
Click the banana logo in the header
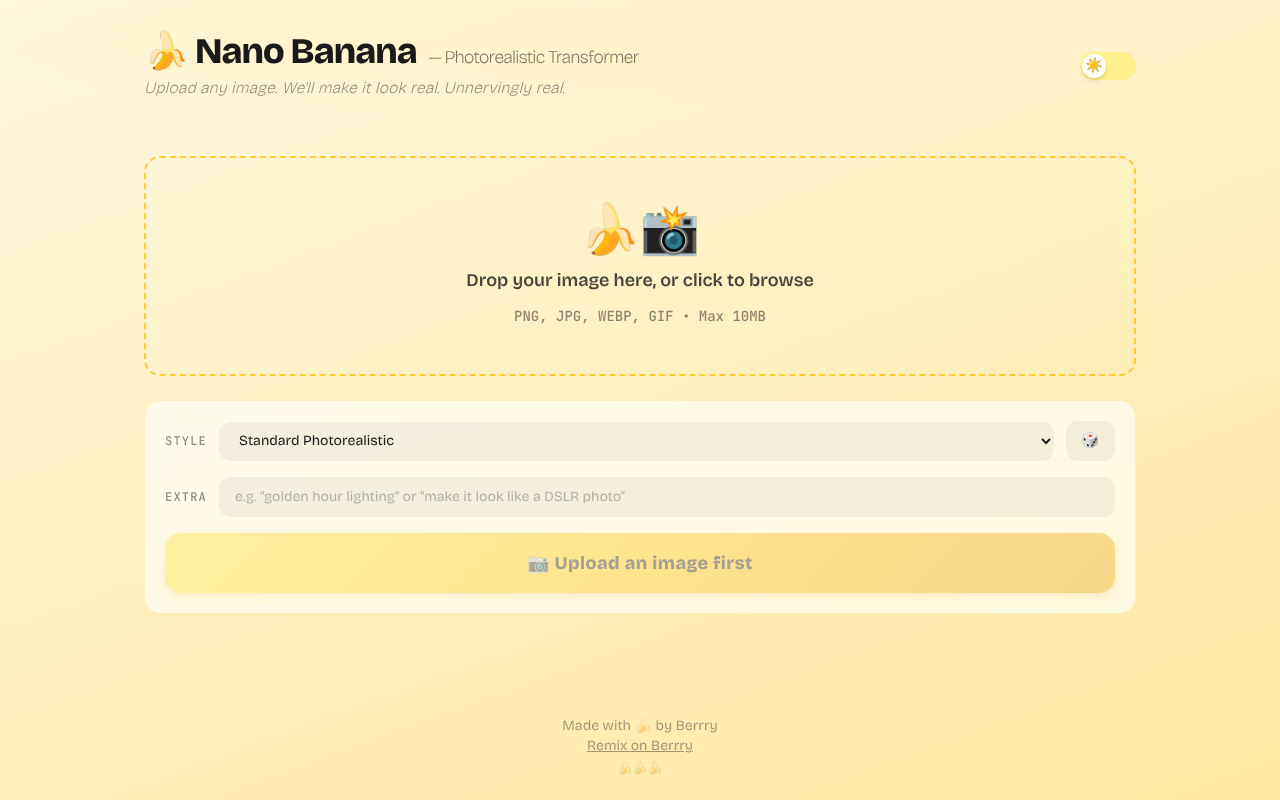[x=167, y=50]
